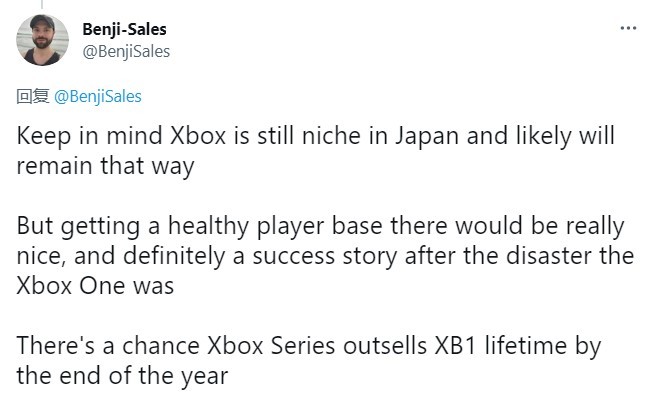Click the Benji-Sales profile avatar photo
The width and height of the screenshot is (653, 402).
tap(43, 42)
